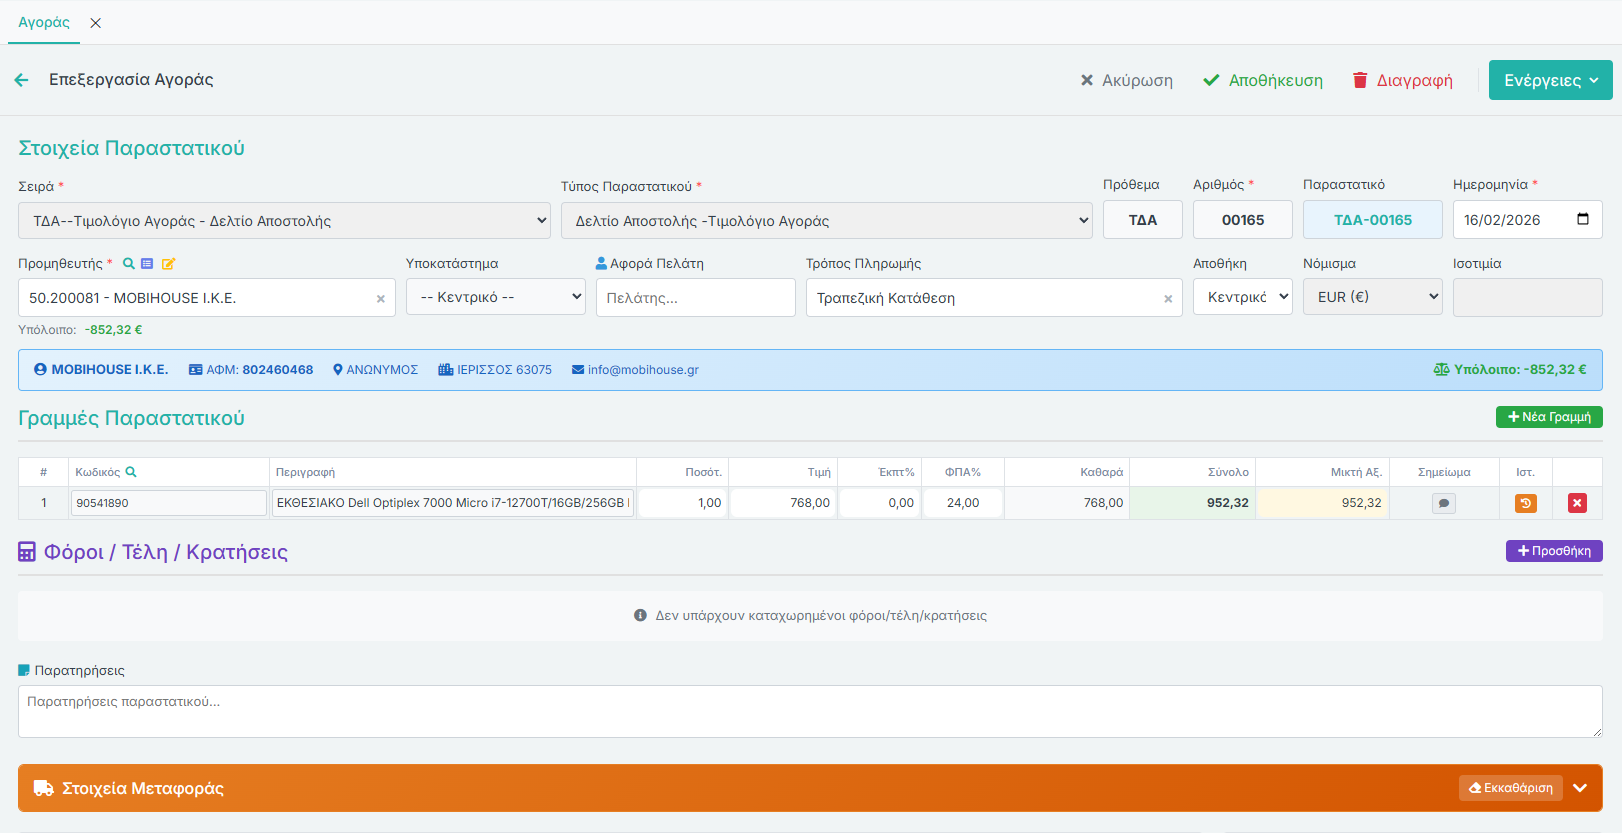Image resolution: width=1622 pixels, height=833 pixels.
Task: Open the Νόμισμα EUR dropdown
Action: tap(1372, 297)
